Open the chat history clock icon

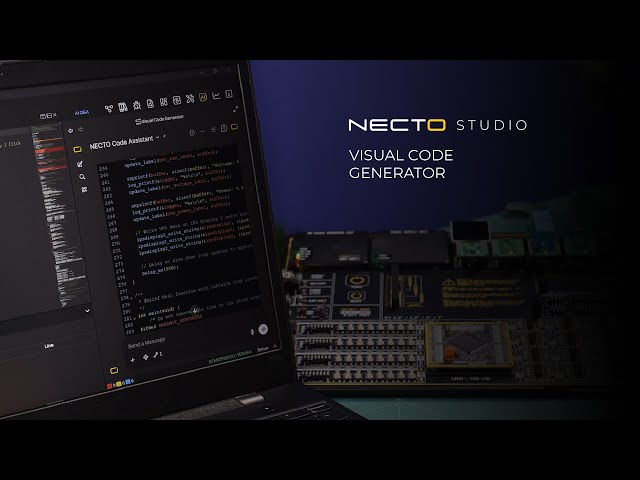[192, 133]
